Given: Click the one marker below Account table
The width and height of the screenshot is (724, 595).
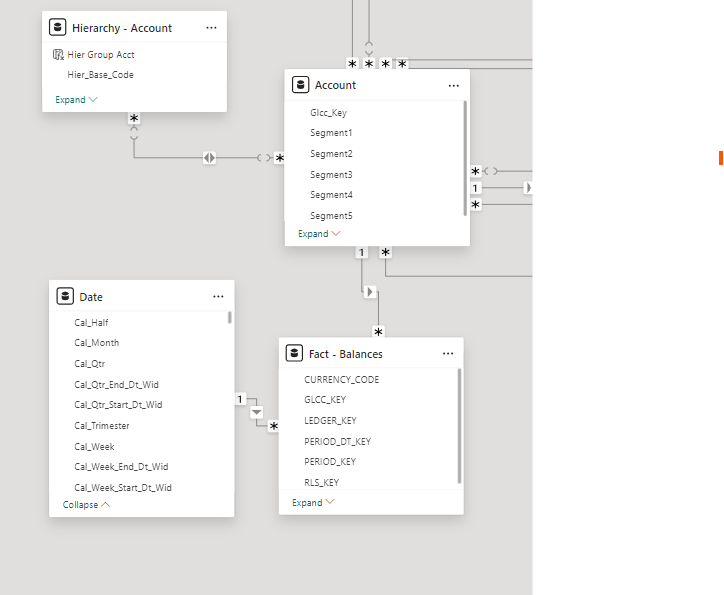Looking at the screenshot, I should [362, 252].
